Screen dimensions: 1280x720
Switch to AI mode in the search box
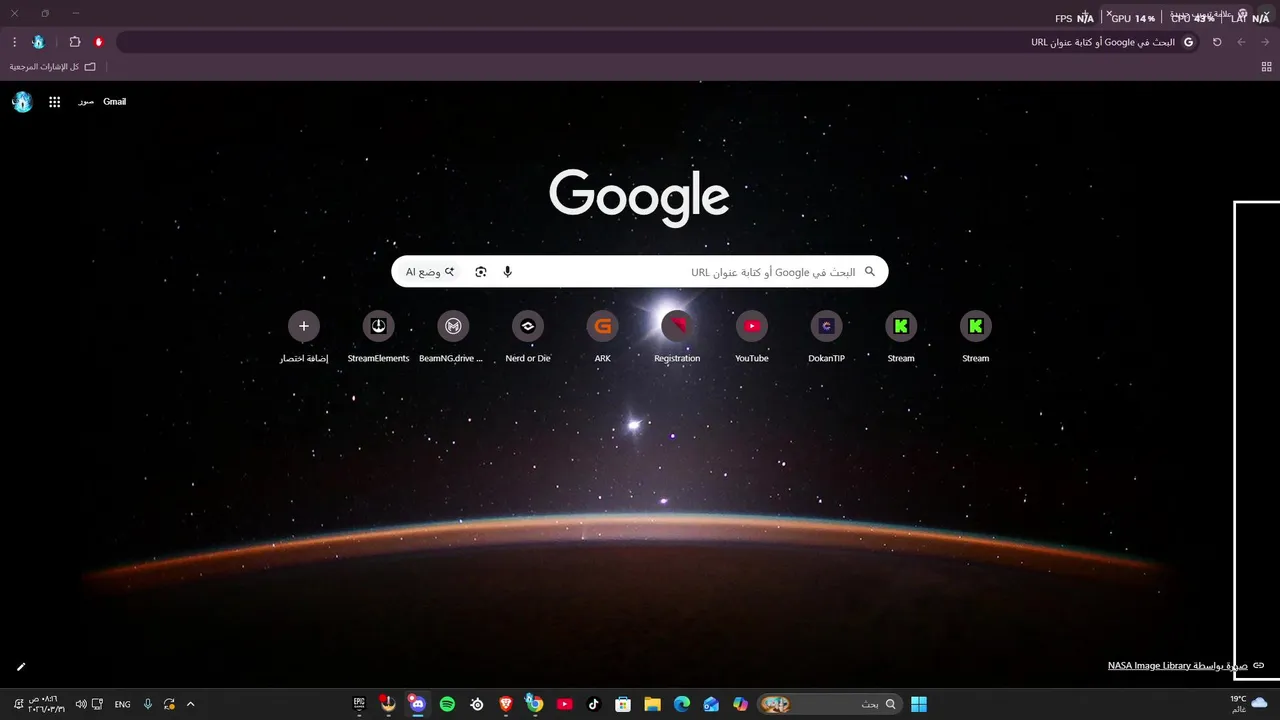coord(430,272)
